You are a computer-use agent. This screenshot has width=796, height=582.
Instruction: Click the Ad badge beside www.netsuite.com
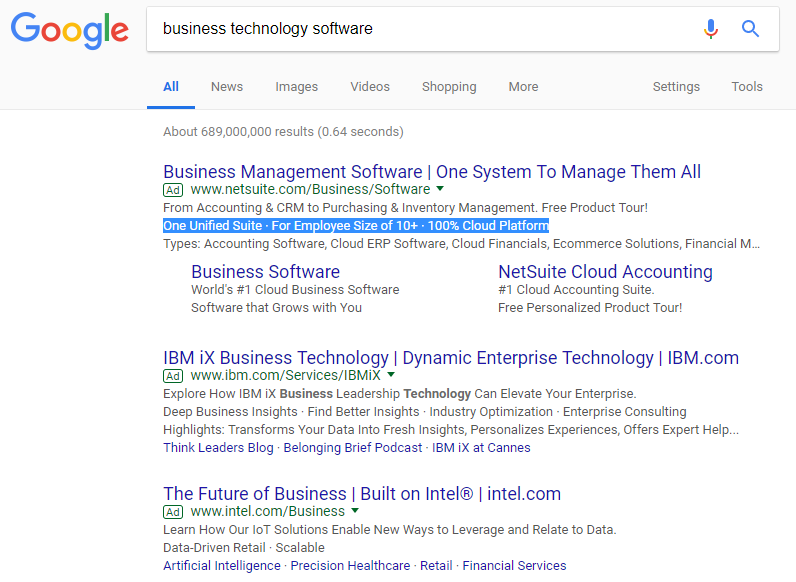pyautogui.click(x=173, y=190)
